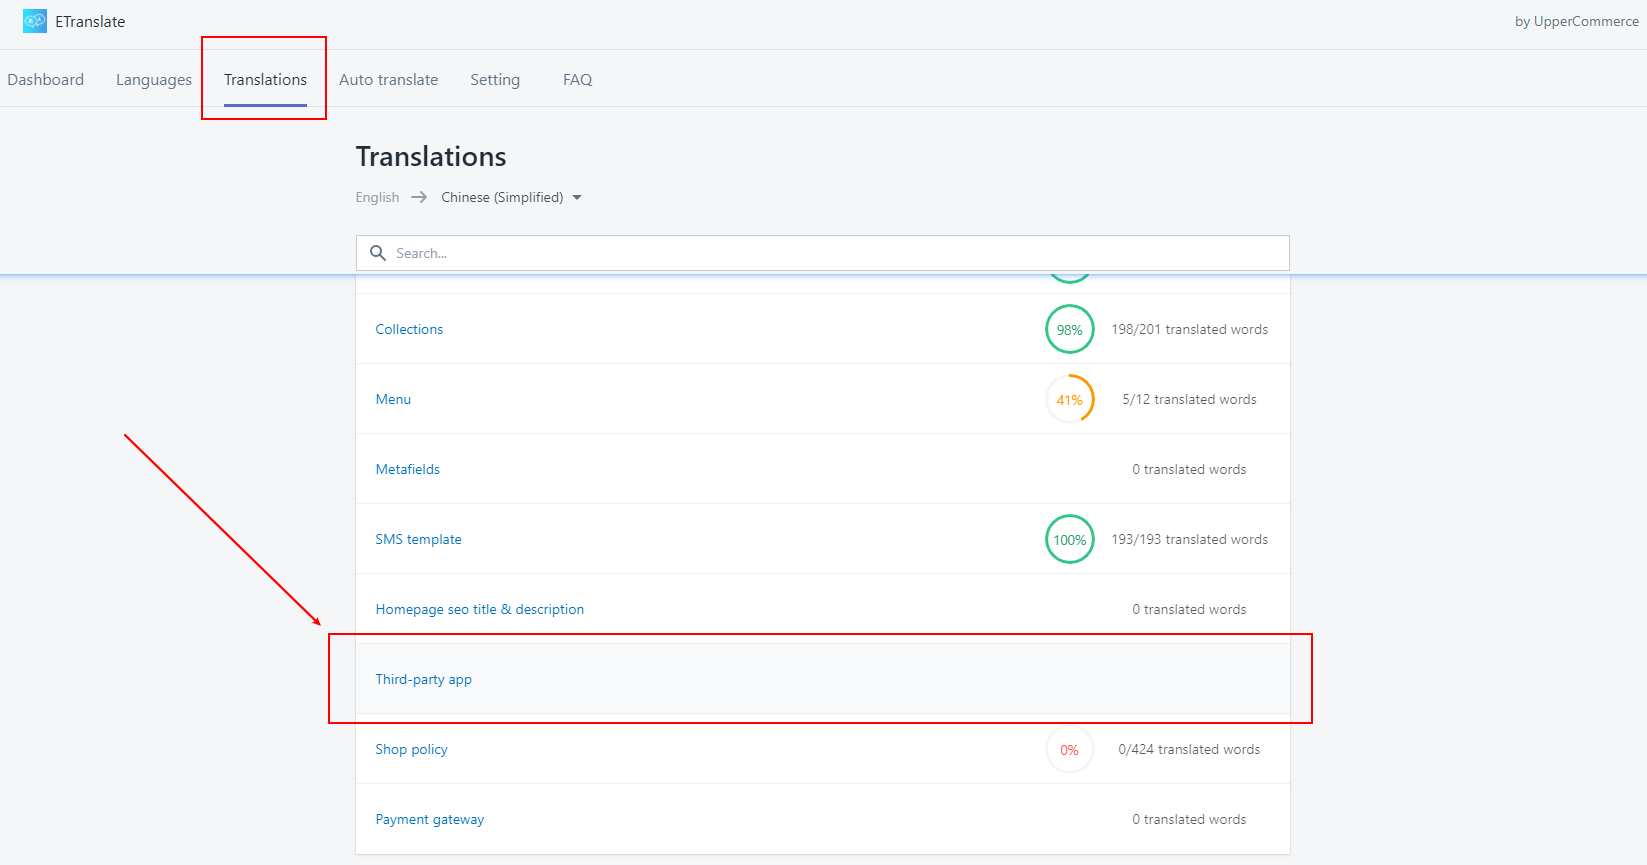Go to the Auto translate tab
This screenshot has width=1647, height=865.
tap(388, 79)
